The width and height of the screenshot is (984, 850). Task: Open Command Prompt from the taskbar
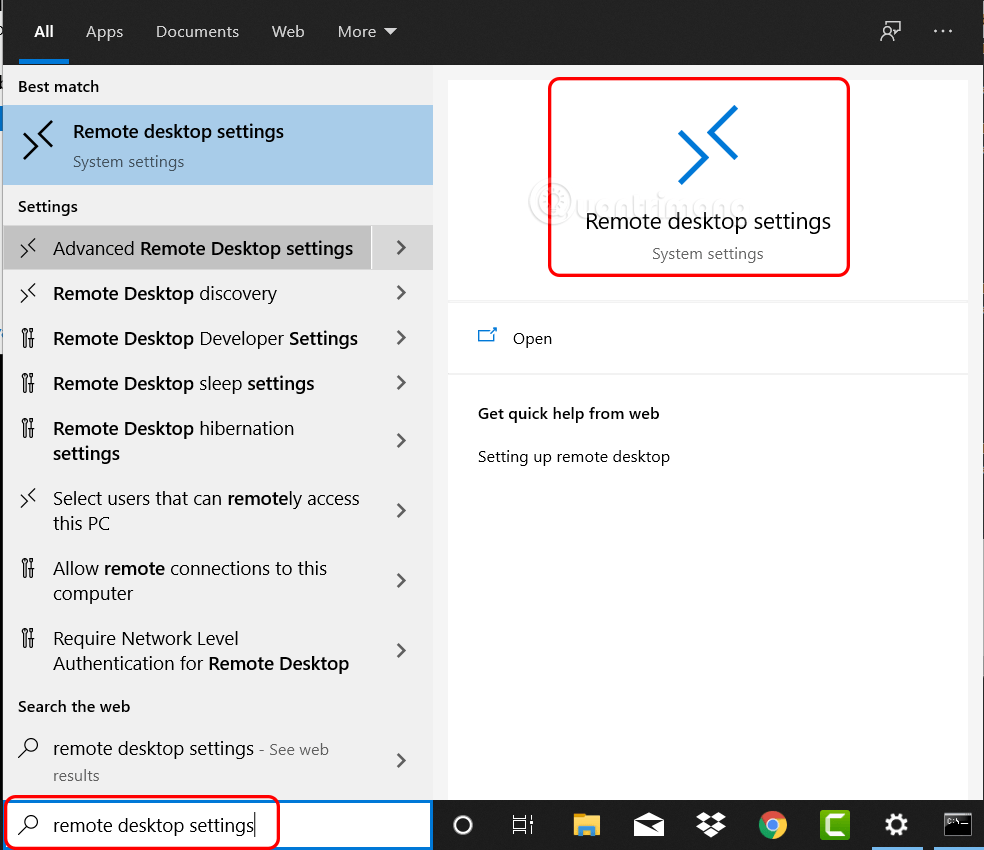coord(957,825)
